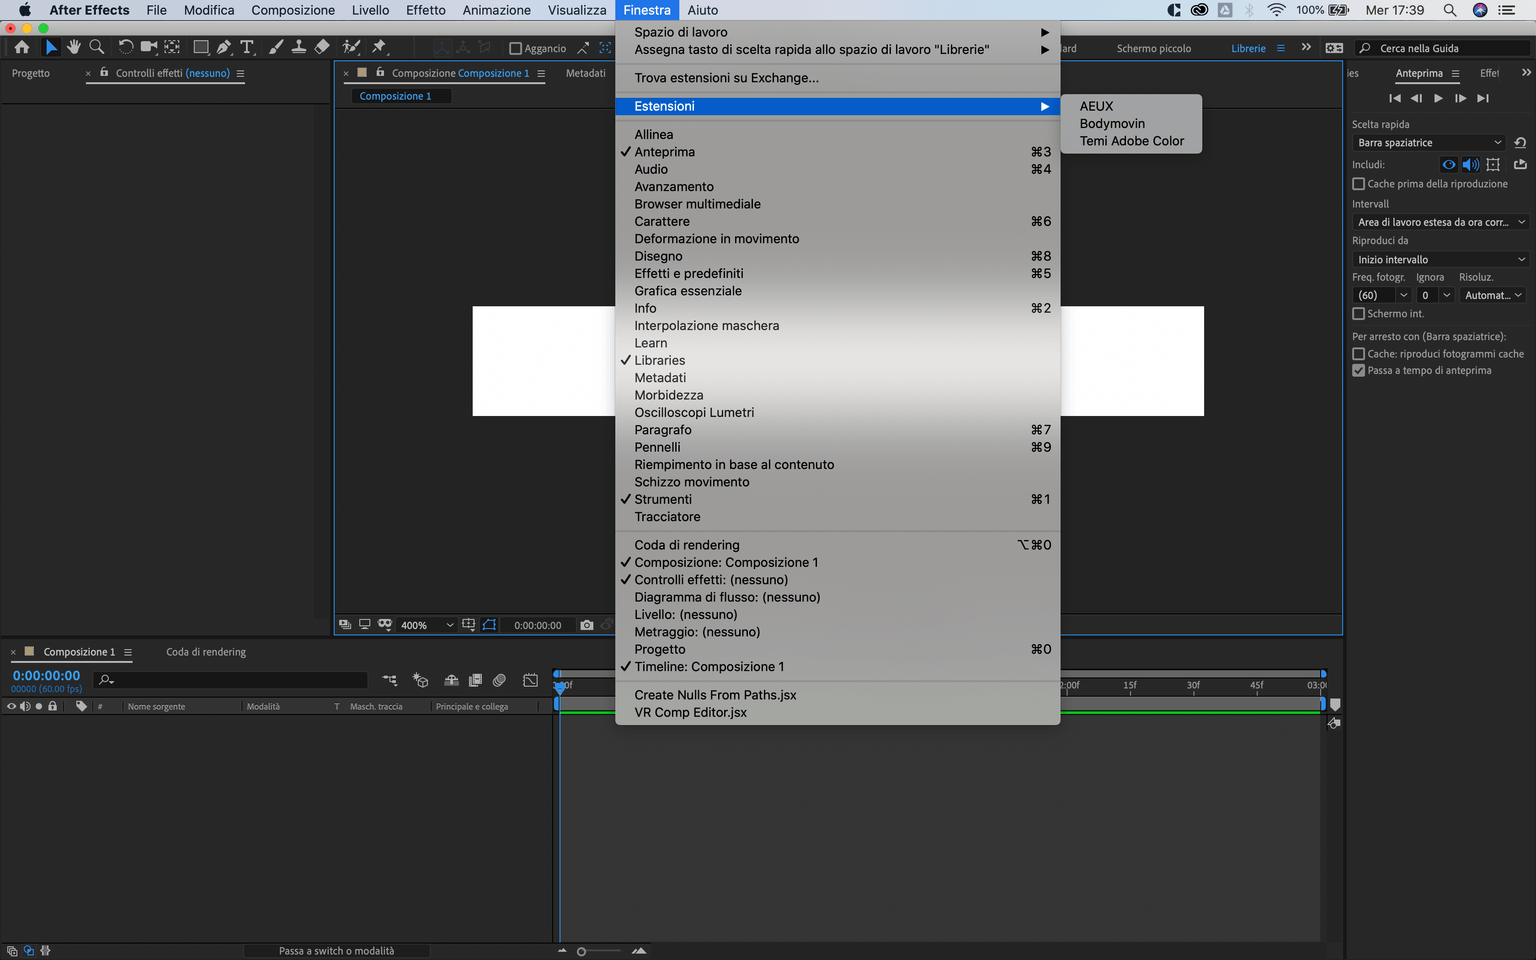Click the Graph Editor icon in timeline

coord(531,680)
